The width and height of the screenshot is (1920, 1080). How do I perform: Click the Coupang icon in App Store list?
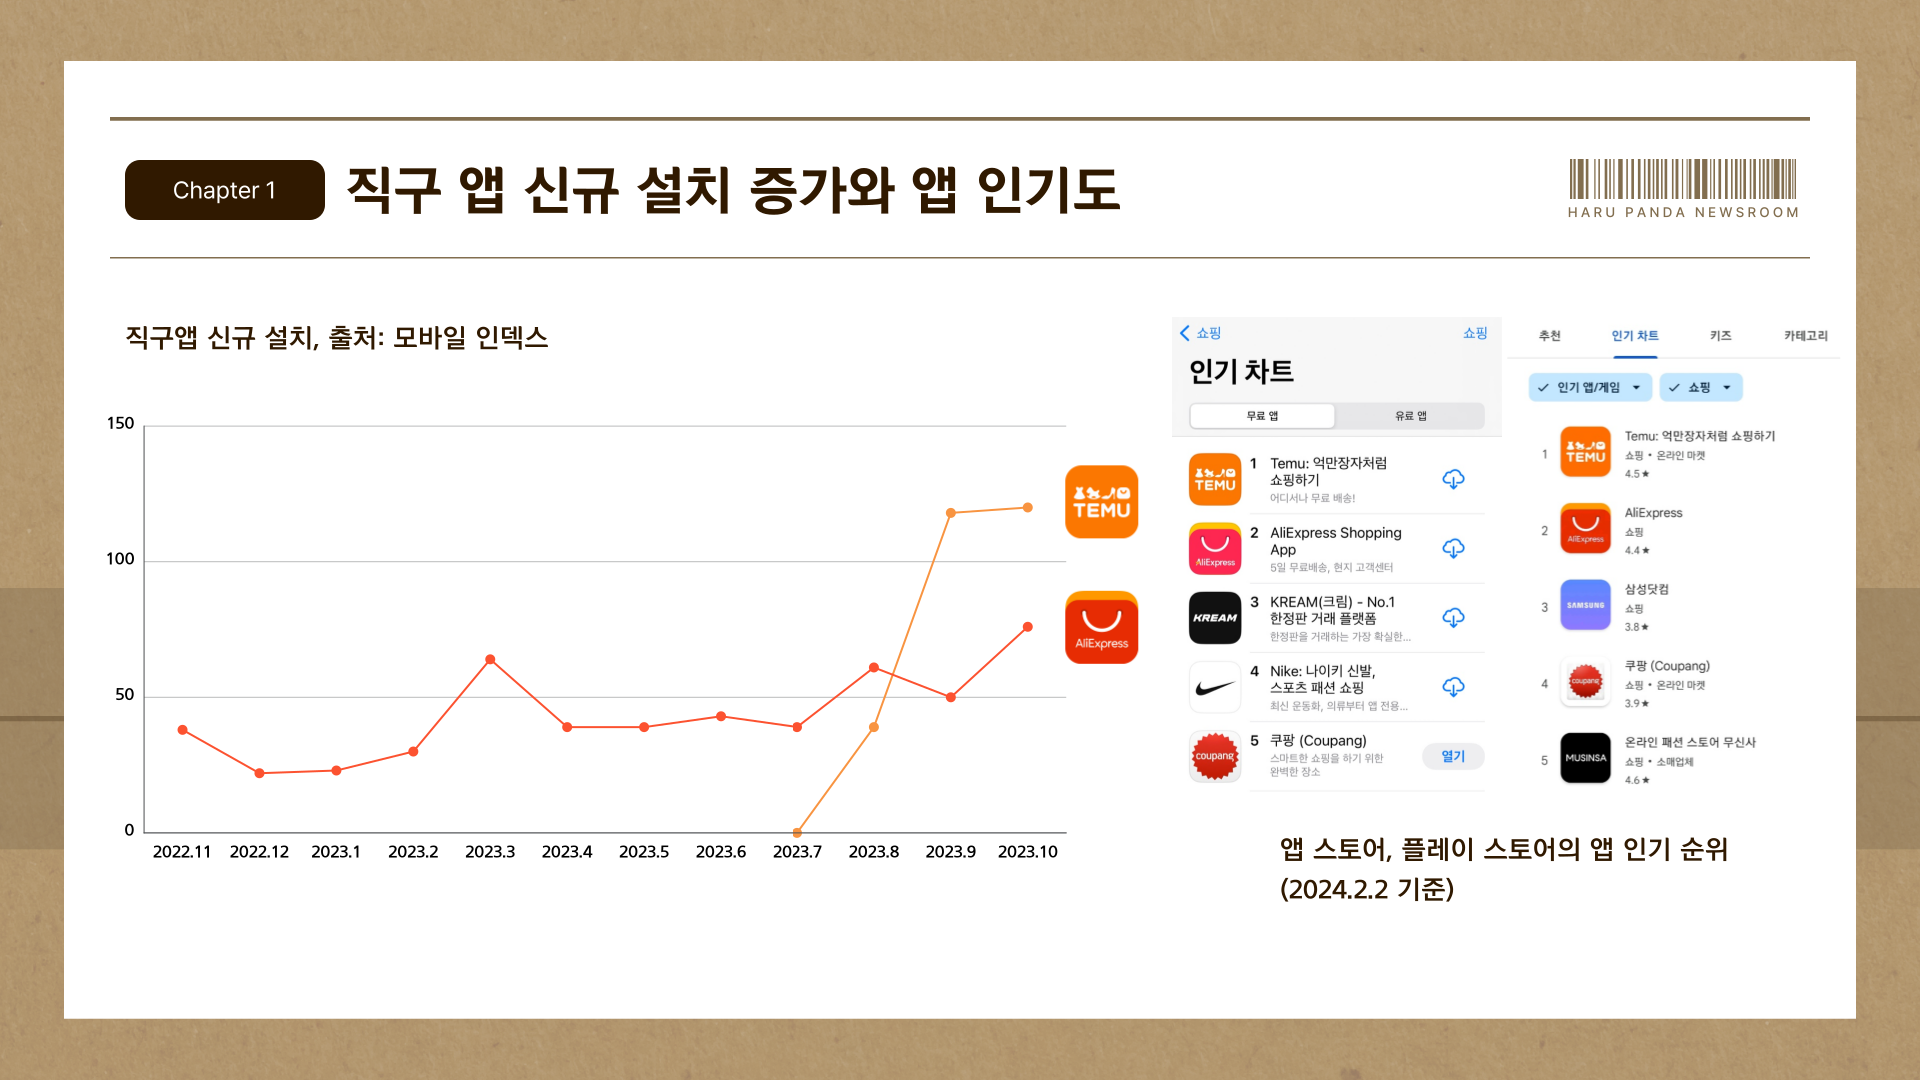point(1214,756)
